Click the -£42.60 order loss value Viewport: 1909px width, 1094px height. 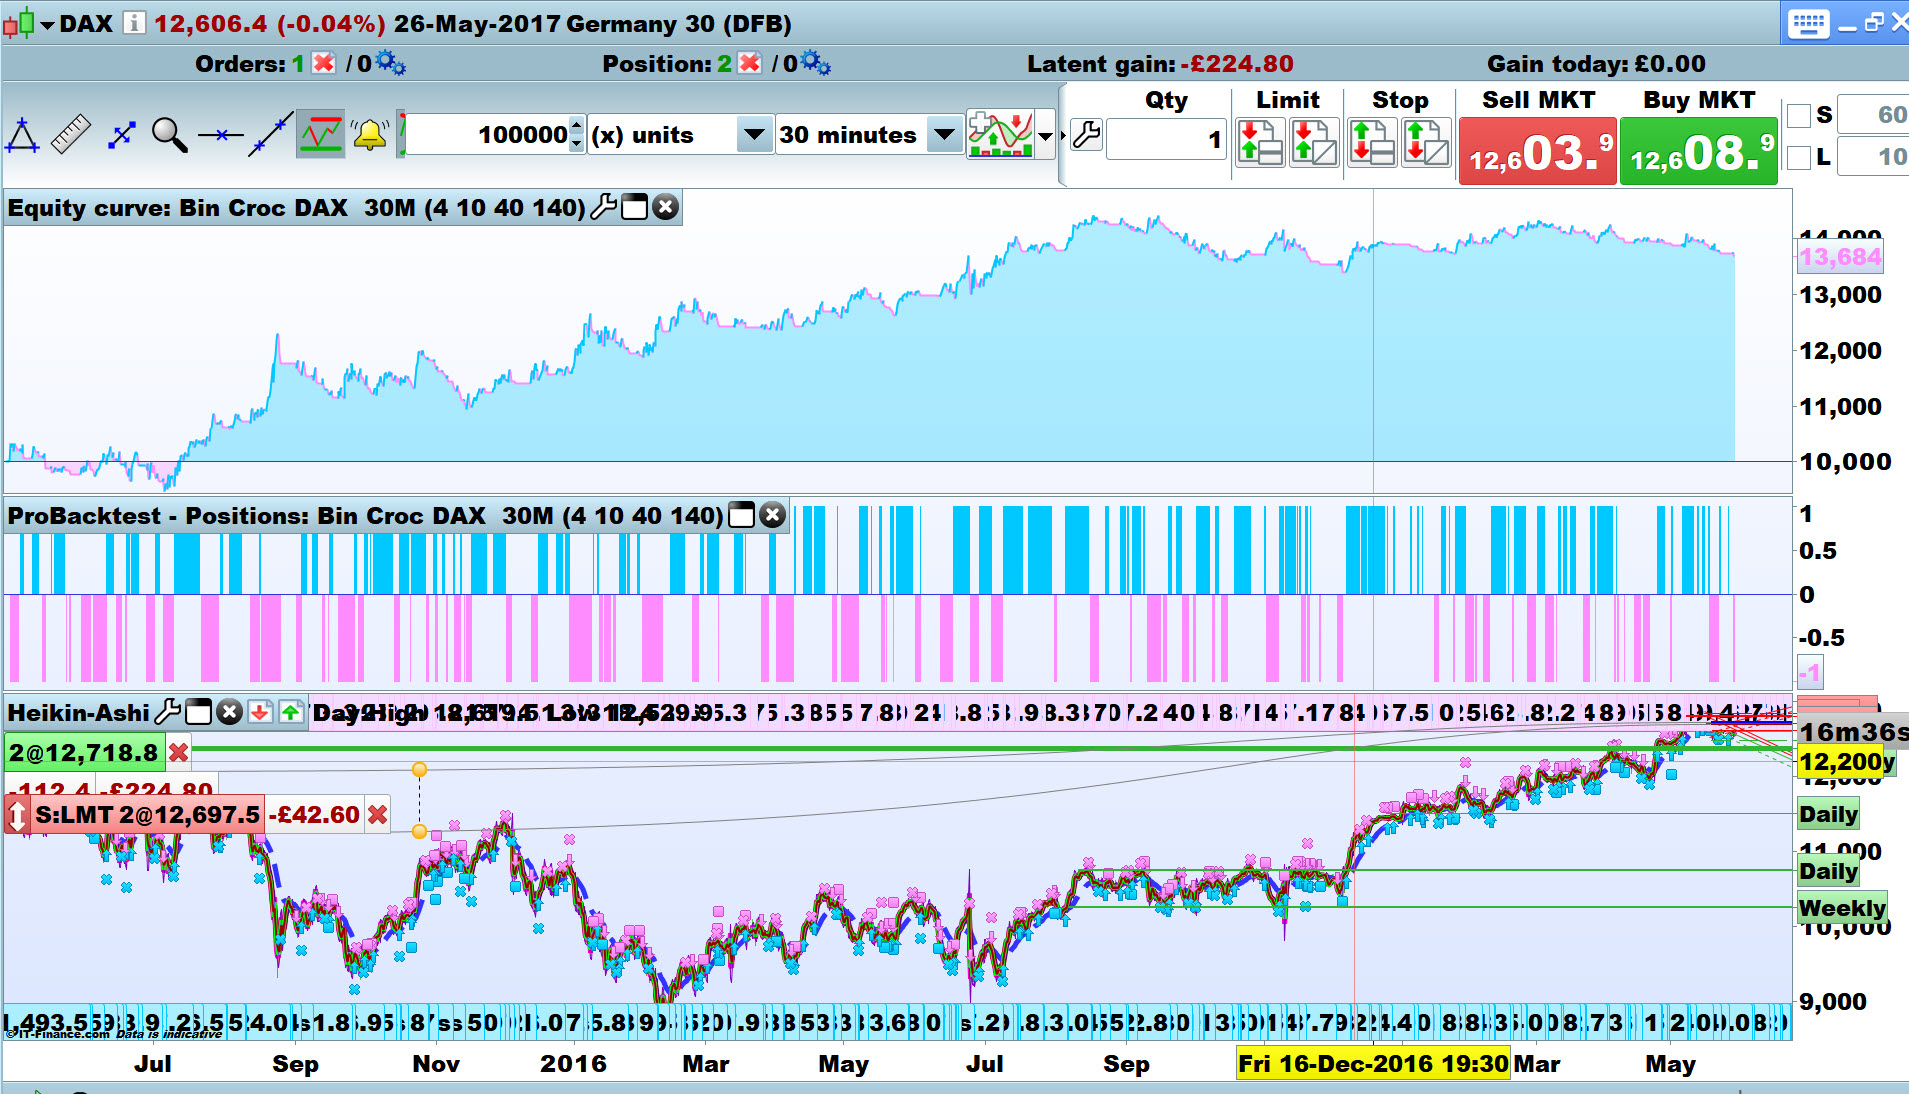click(315, 815)
